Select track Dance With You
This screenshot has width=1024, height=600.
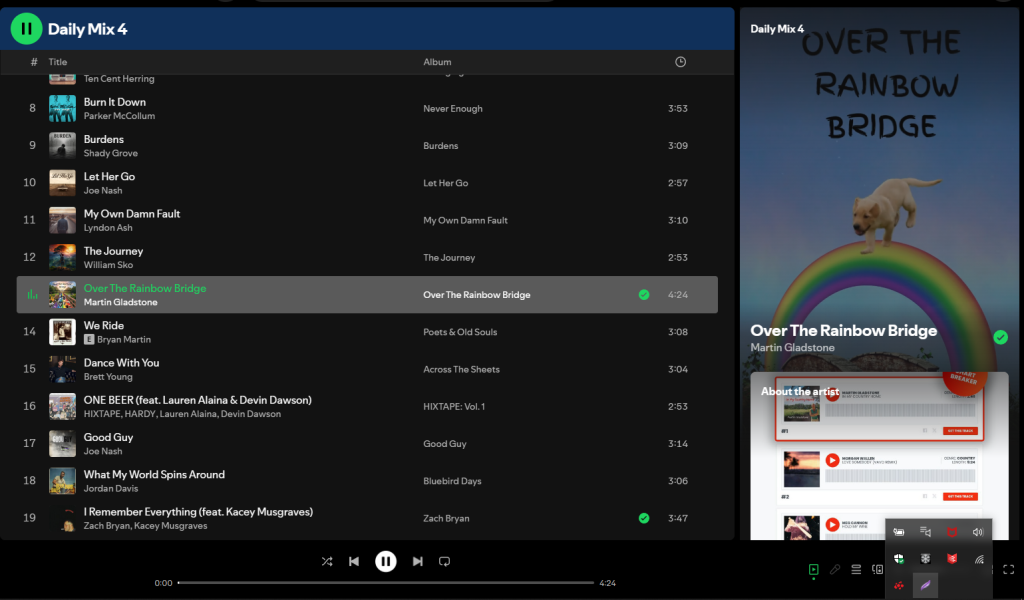(121, 362)
